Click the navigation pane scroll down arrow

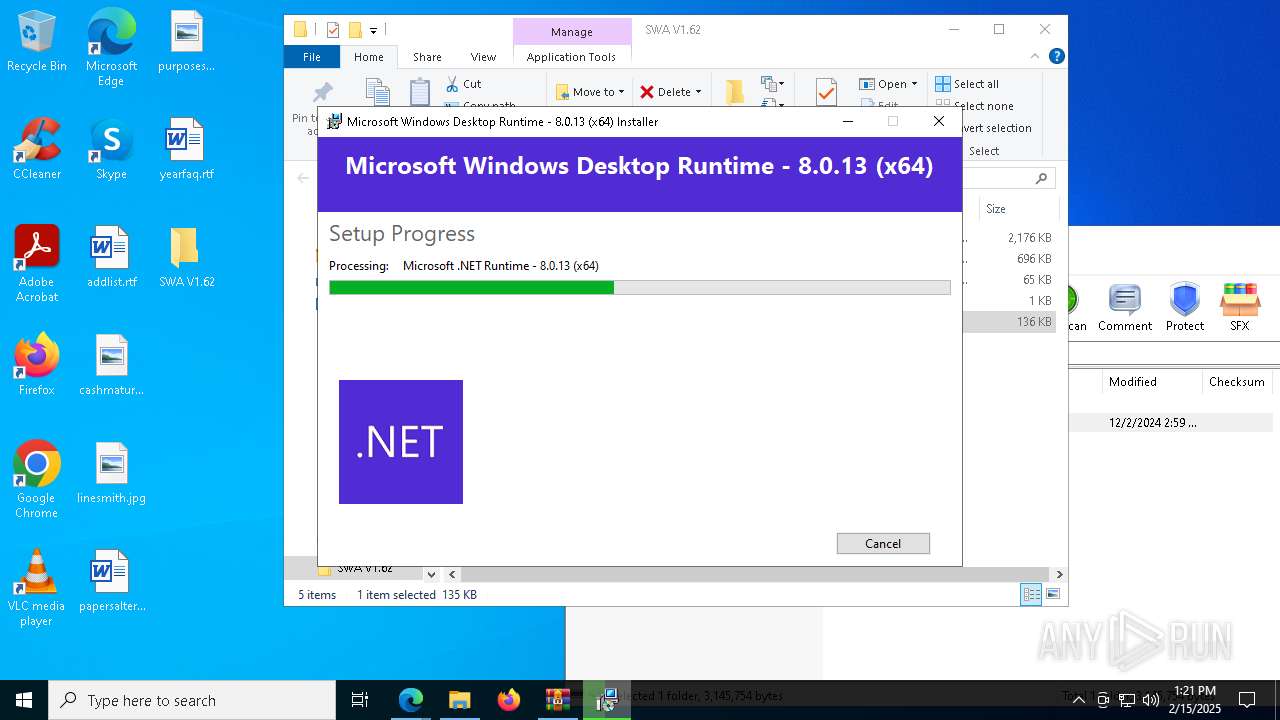coord(431,574)
